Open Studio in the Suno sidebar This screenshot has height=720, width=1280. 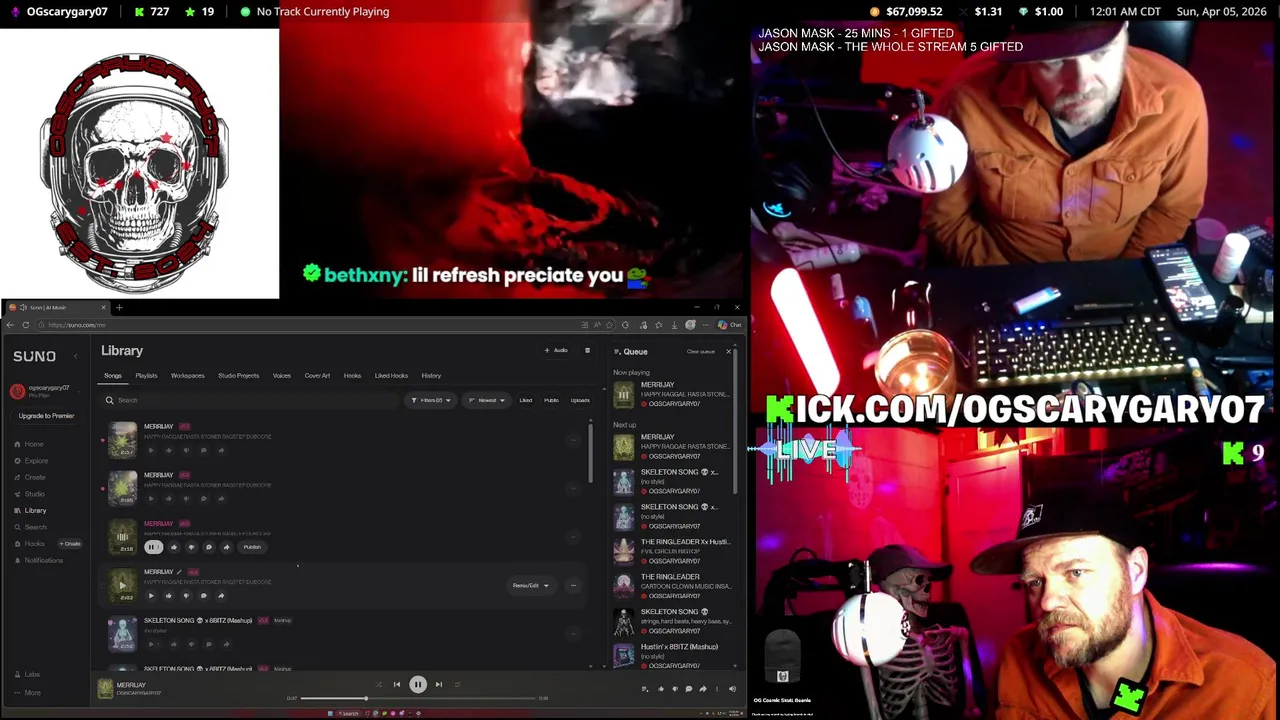[x=34, y=494]
